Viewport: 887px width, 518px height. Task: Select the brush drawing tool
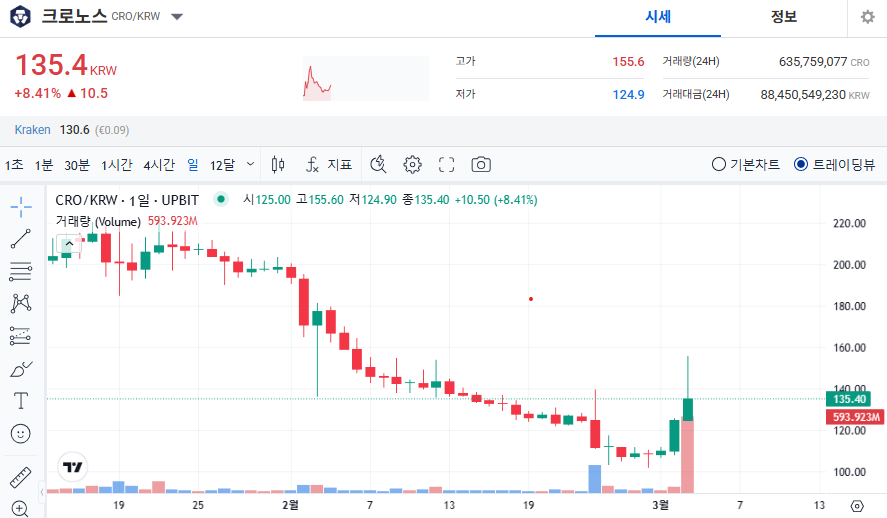click(21, 369)
